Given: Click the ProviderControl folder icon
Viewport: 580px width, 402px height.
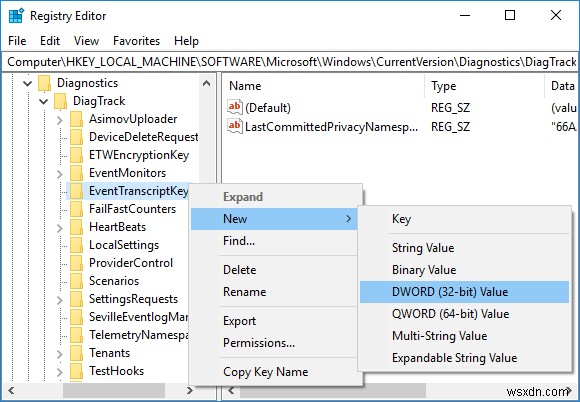Looking at the screenshot, I should [77, 263].
